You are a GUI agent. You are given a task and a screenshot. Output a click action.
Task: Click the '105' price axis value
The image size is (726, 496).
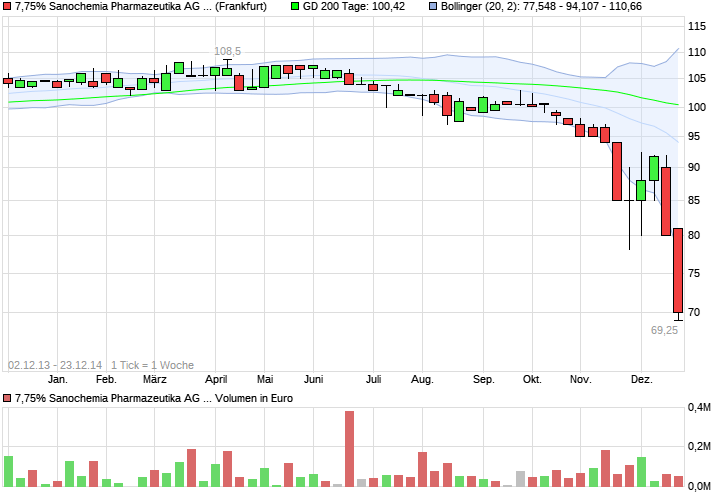coord(697,78)
